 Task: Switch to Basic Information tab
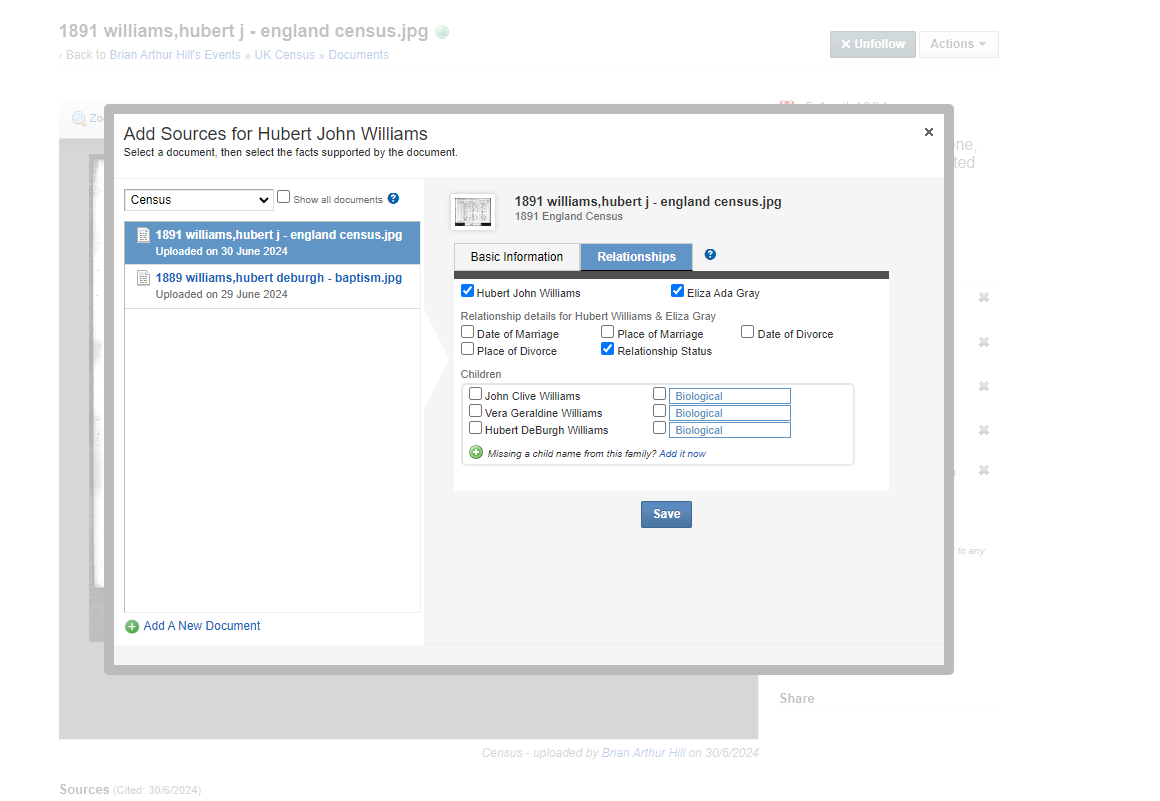pos(516,257)
